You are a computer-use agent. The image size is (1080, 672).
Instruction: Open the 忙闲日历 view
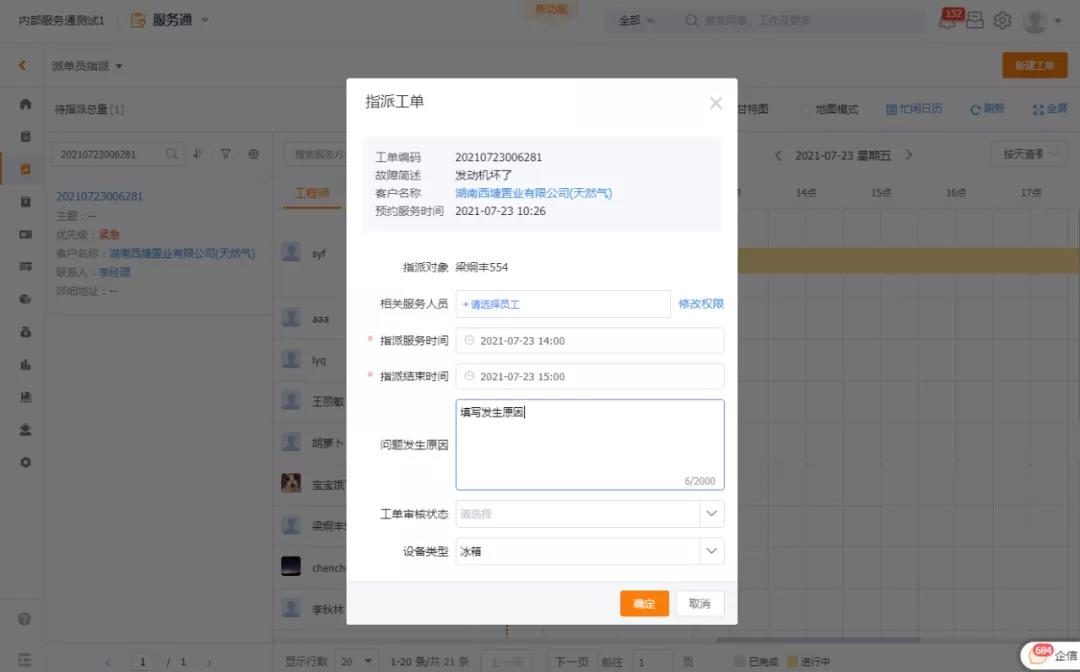[x=914, y=109]
